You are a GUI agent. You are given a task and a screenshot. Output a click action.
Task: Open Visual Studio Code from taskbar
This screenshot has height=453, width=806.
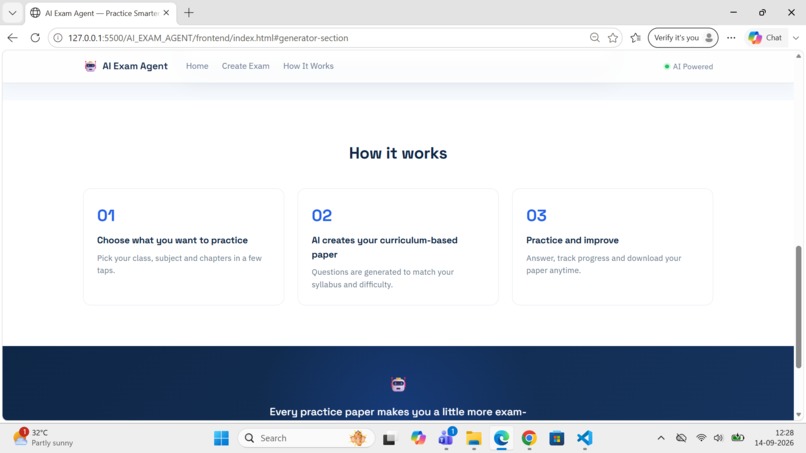[584, 438]
